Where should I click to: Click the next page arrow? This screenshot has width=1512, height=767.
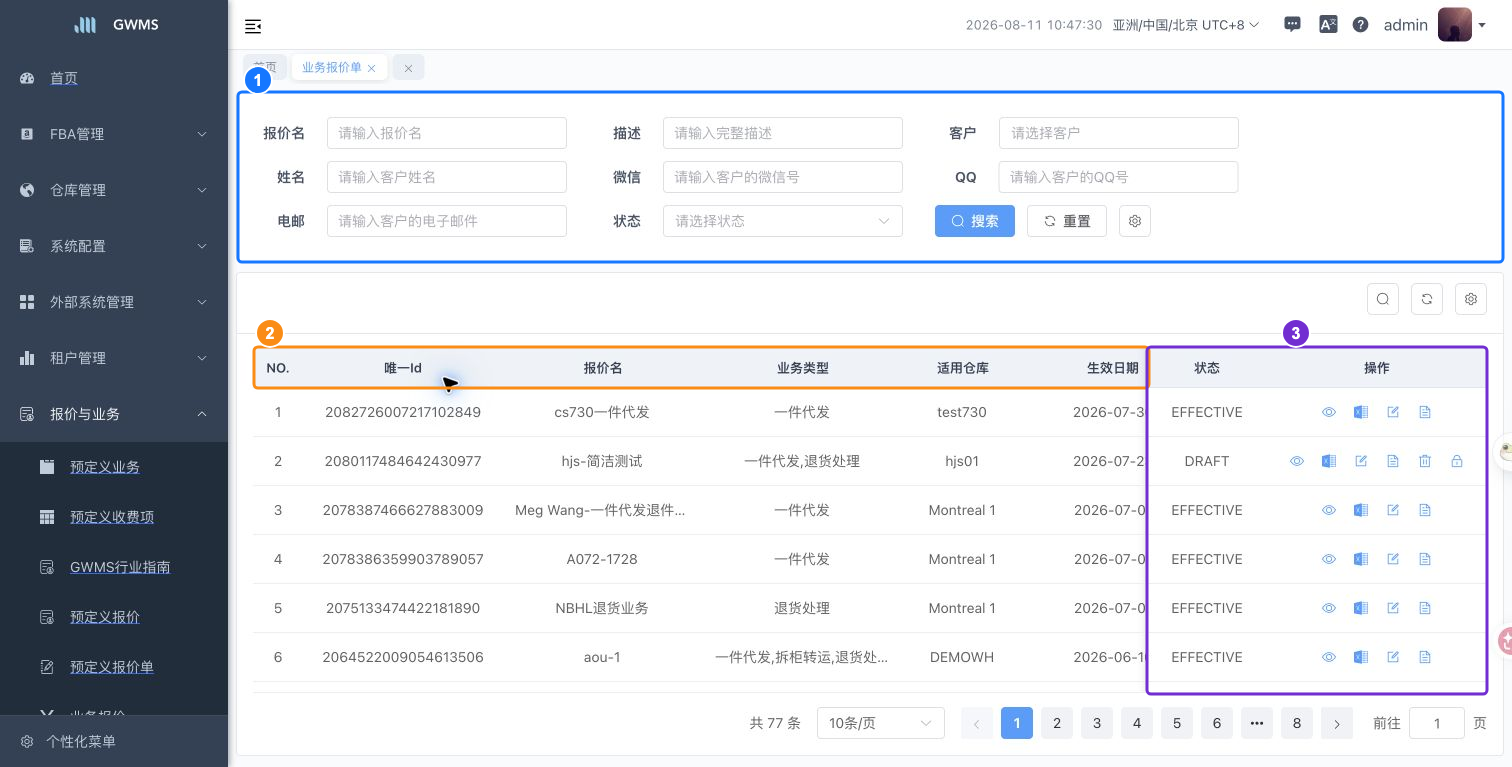click(x=1337, y=723)
